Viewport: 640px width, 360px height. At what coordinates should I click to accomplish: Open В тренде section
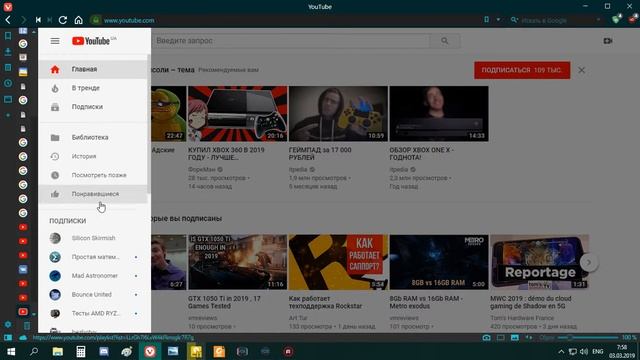(93, 88)
